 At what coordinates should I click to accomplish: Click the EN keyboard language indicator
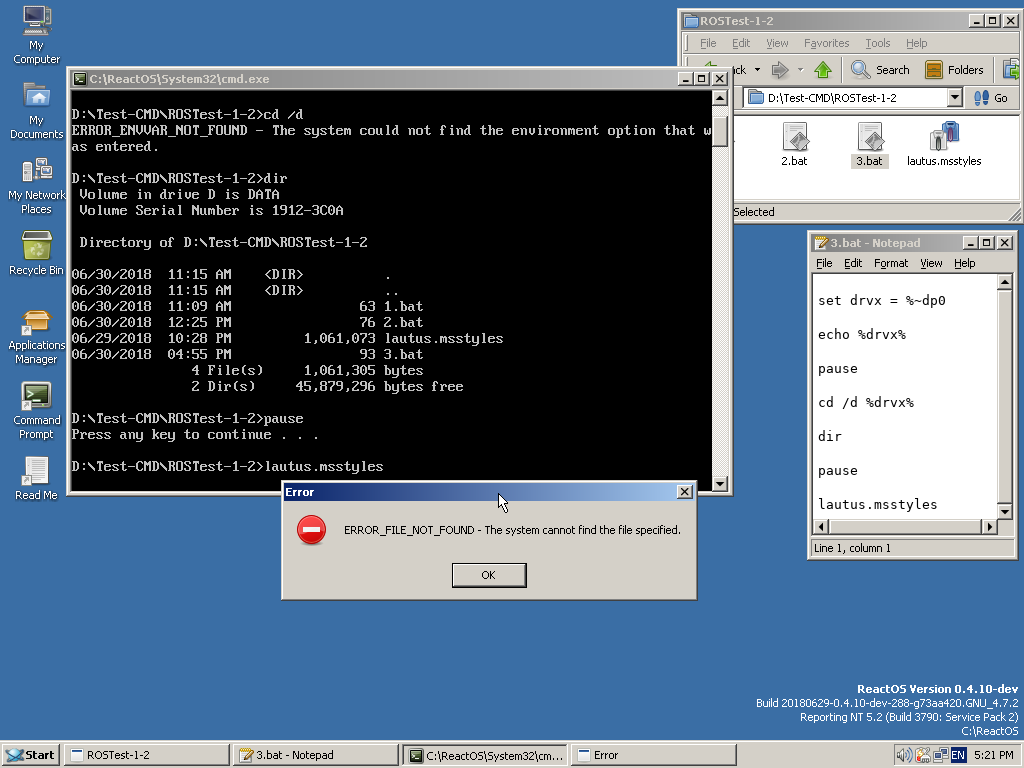click(x=958, y=755)
